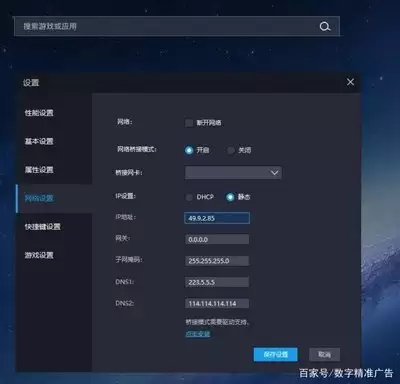This screenshot has width=400, height=384.
Task: Open the 性能设置 tab
Action: (x=39, y=113)
